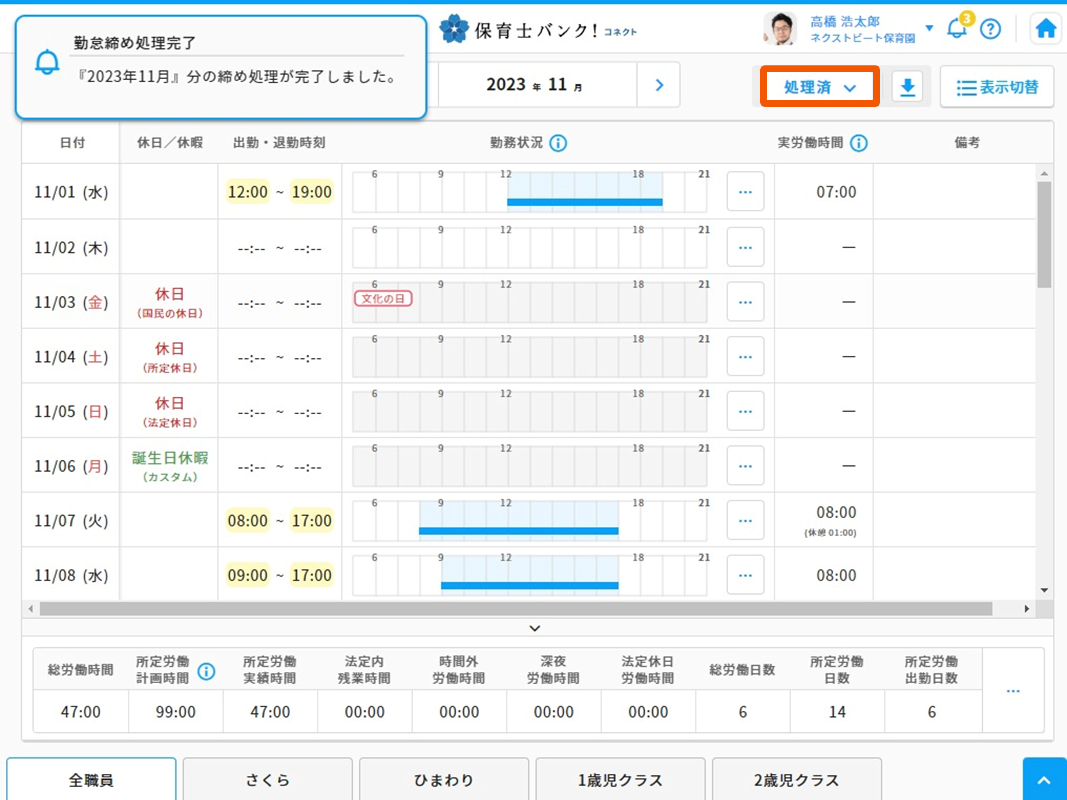Edit the 12:00 clock-in time on 11/01
The width and height of the screenshot is (1067, 800).
(248, 192)
